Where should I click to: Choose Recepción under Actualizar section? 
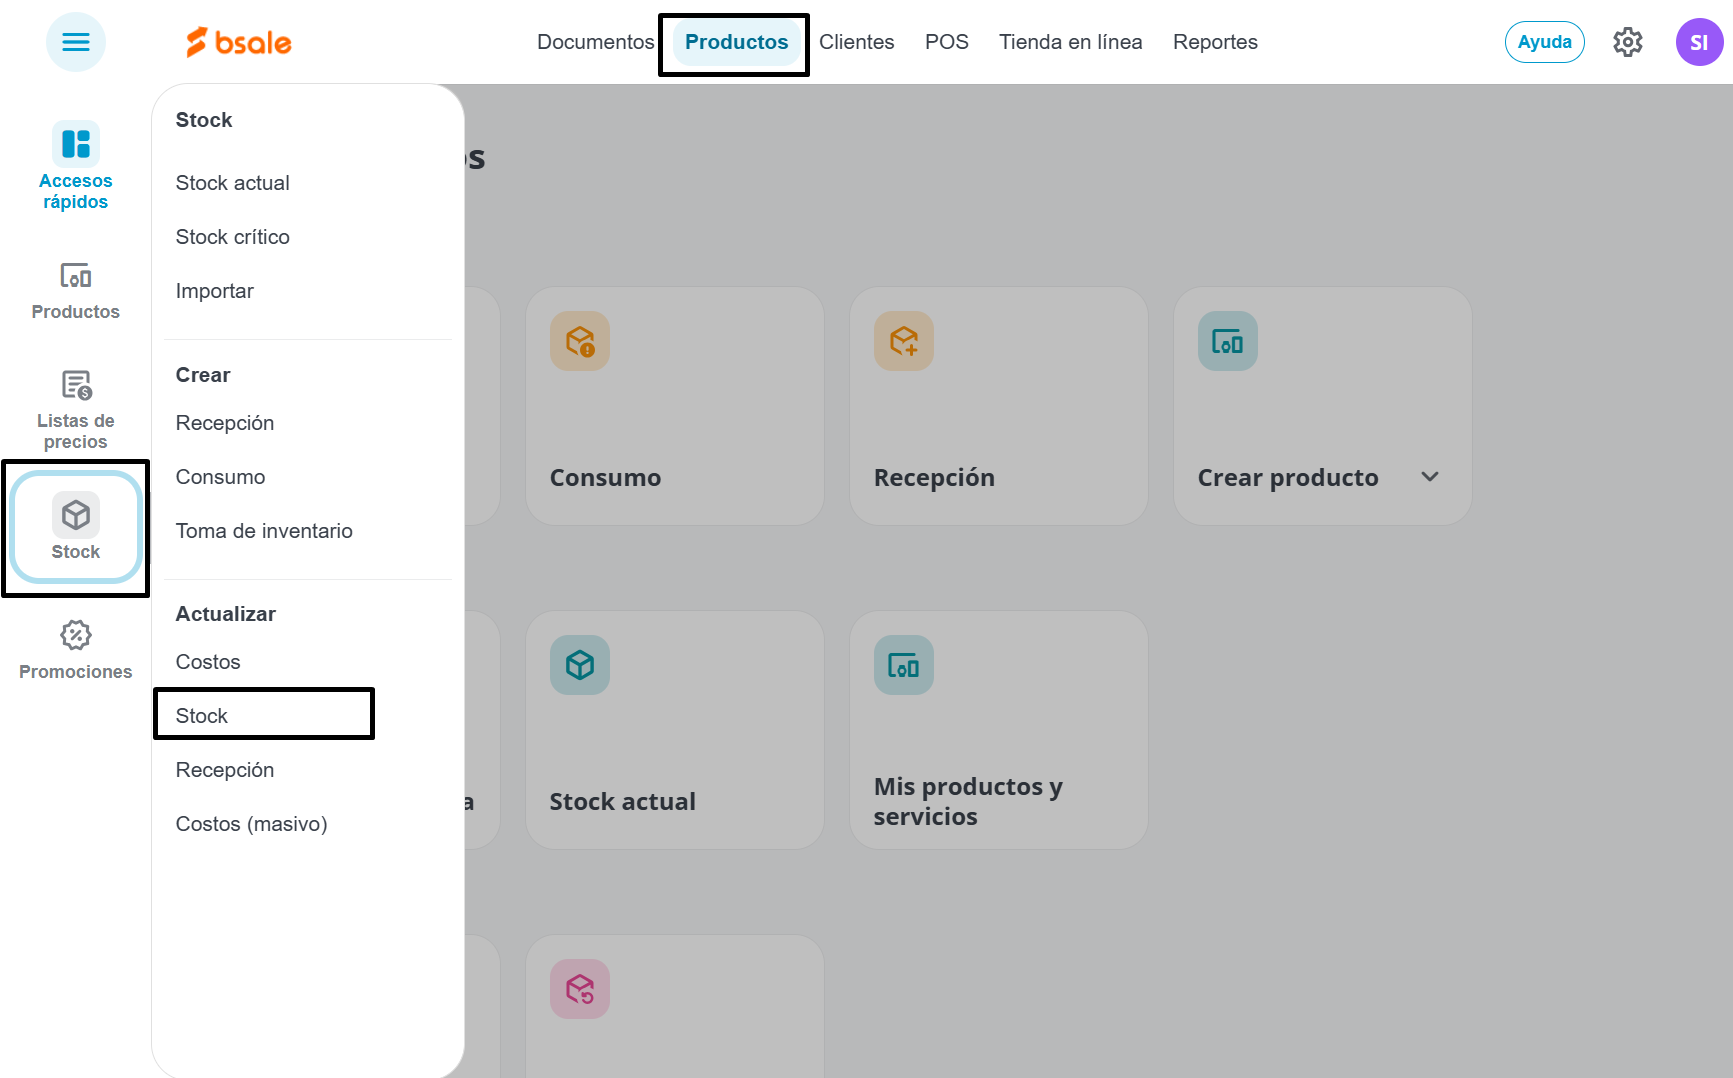point(225,770)
